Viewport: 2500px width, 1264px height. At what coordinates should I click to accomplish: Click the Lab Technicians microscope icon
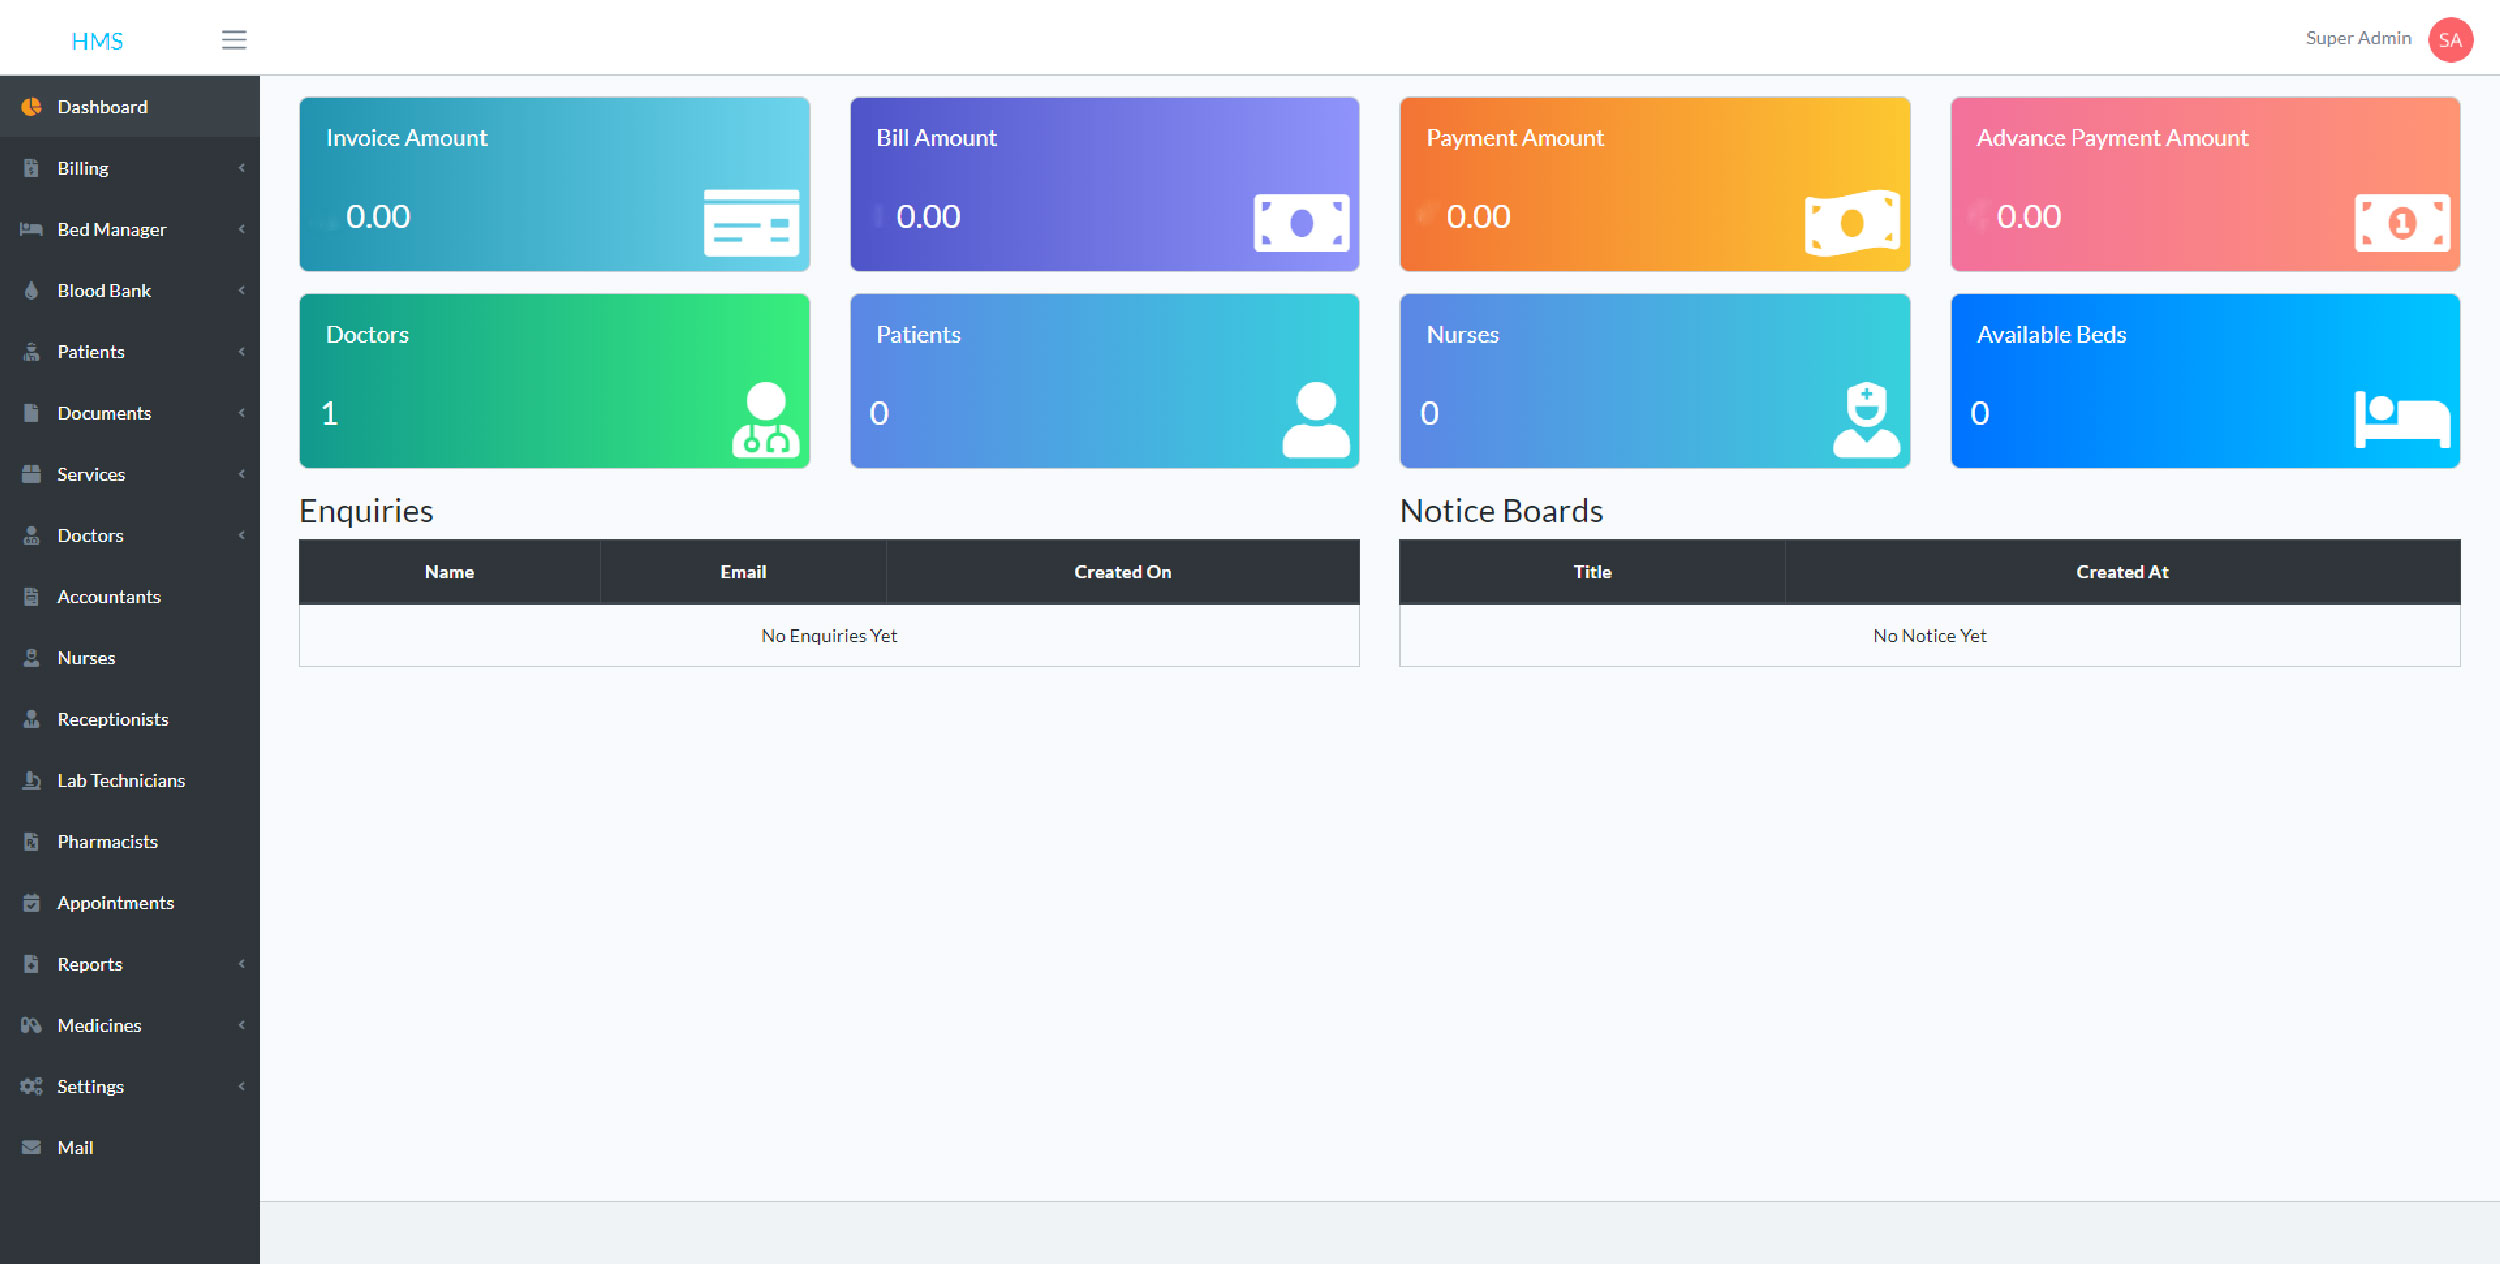point(31,780)
